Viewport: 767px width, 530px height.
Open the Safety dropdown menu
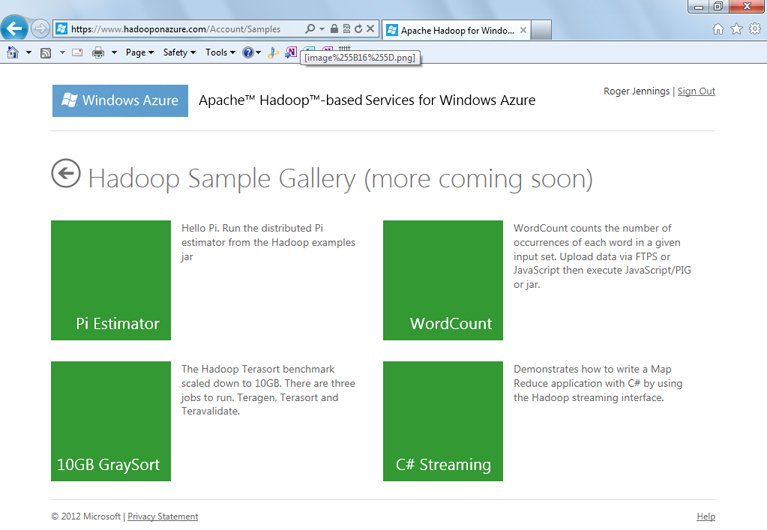[179, 52]
